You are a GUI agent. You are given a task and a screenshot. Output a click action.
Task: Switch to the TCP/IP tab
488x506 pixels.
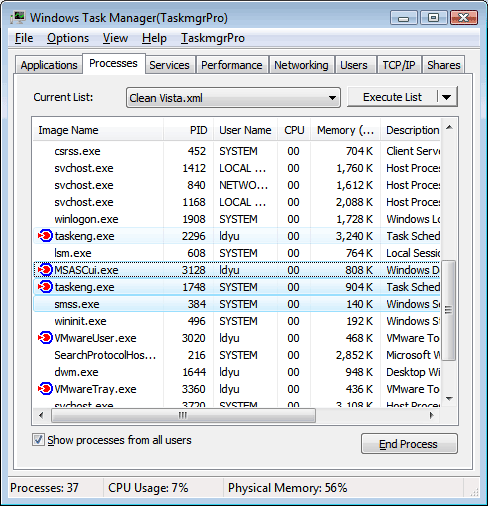(x=399, y=65)
